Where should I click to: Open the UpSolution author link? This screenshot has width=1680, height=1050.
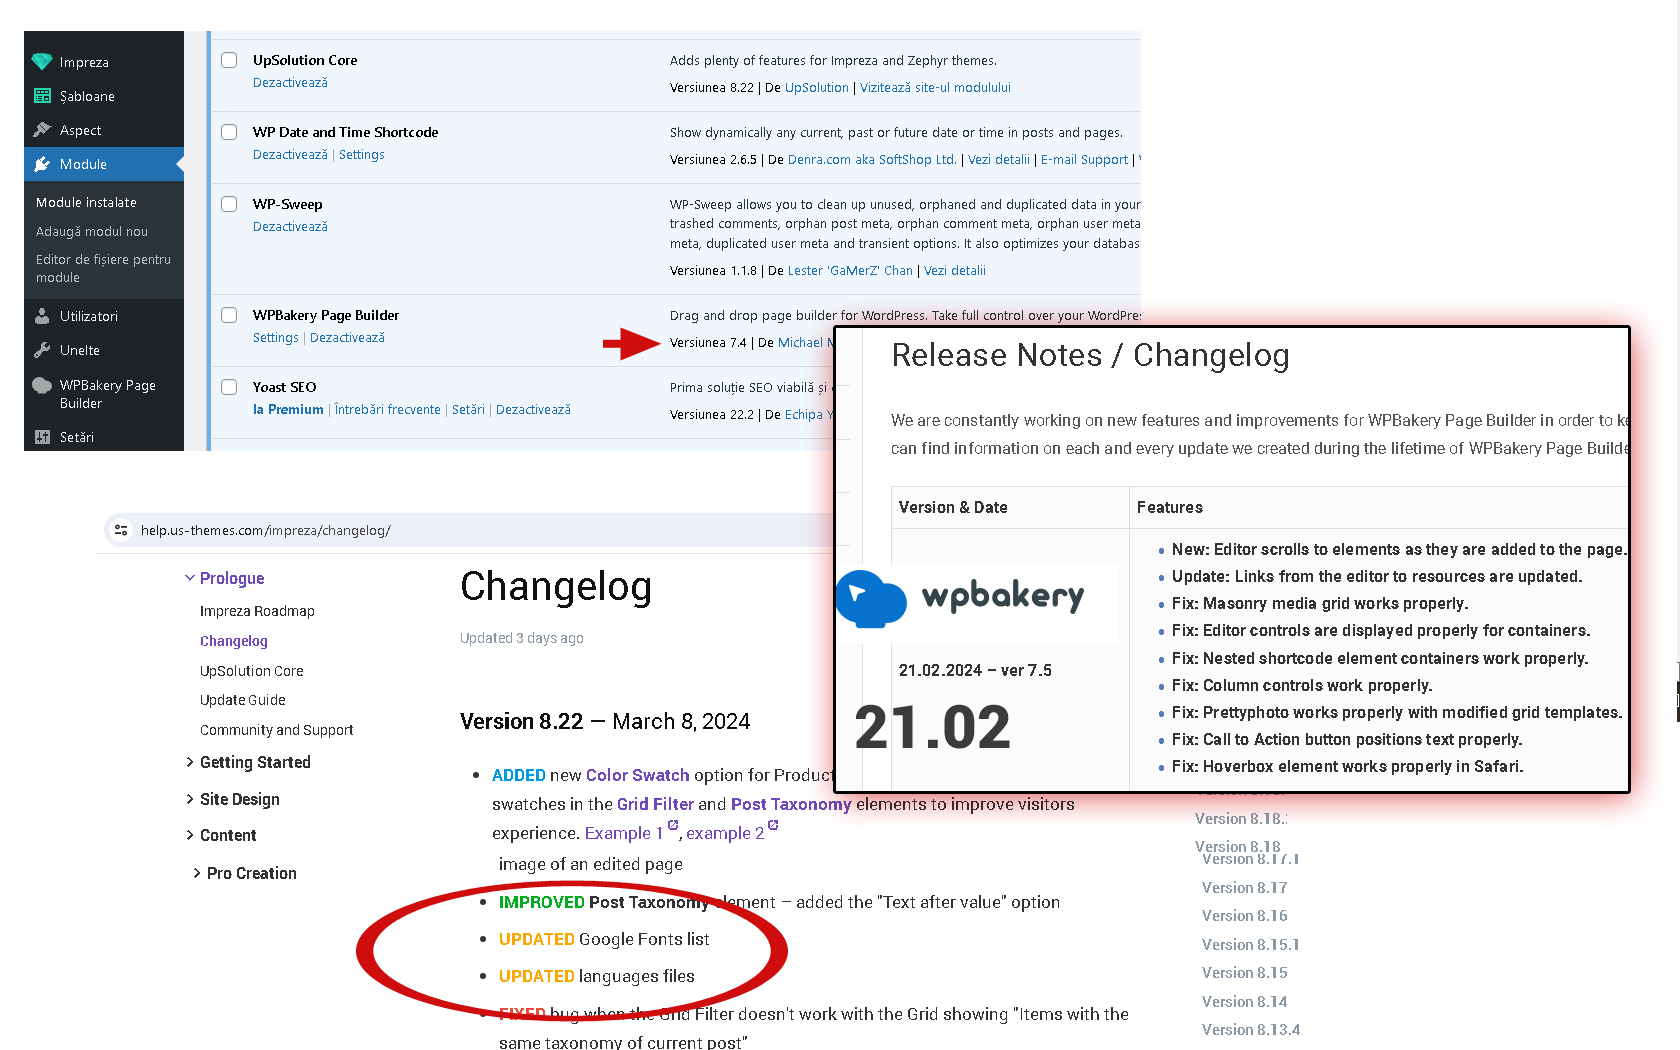[816, 88]
